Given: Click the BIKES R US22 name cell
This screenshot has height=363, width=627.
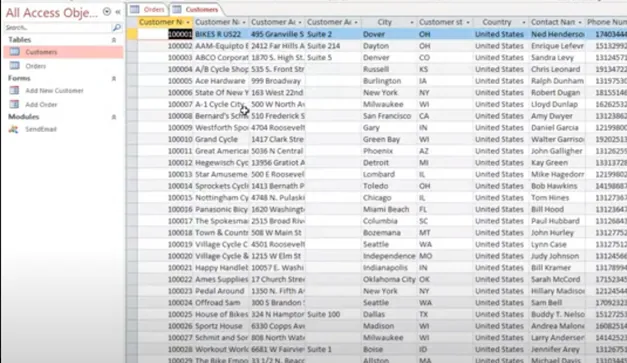Looking at the screenshot, I should click(221, 34).
